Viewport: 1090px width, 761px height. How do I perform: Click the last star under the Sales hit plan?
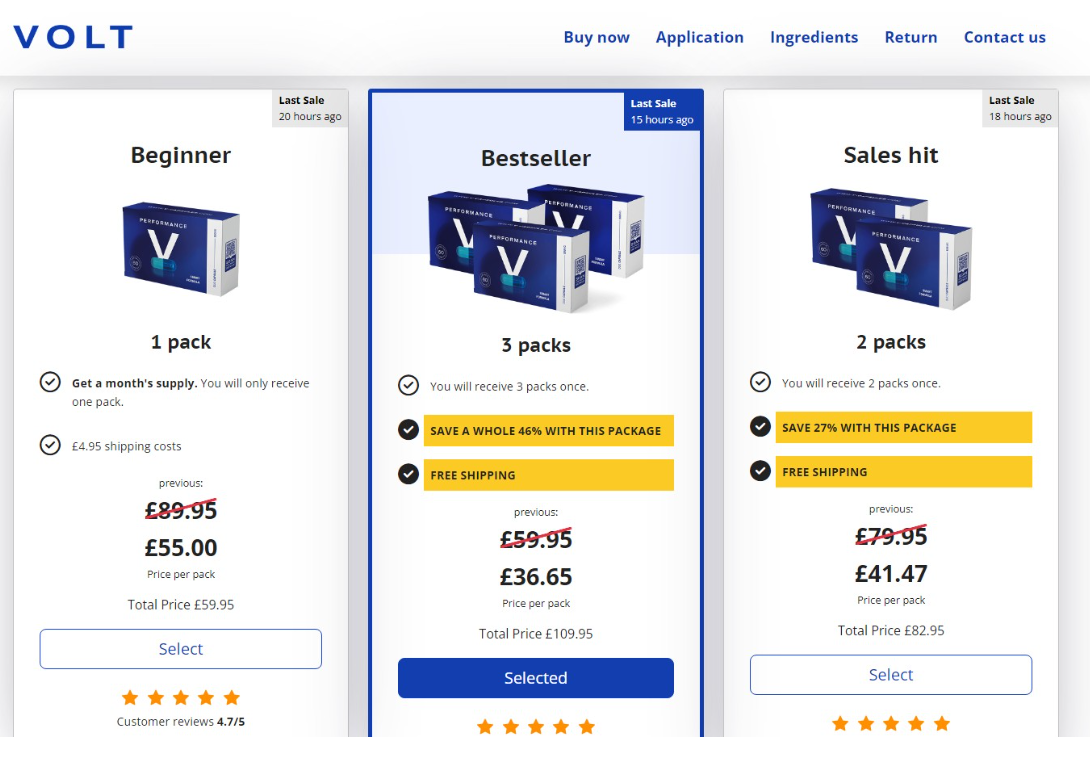942,722
